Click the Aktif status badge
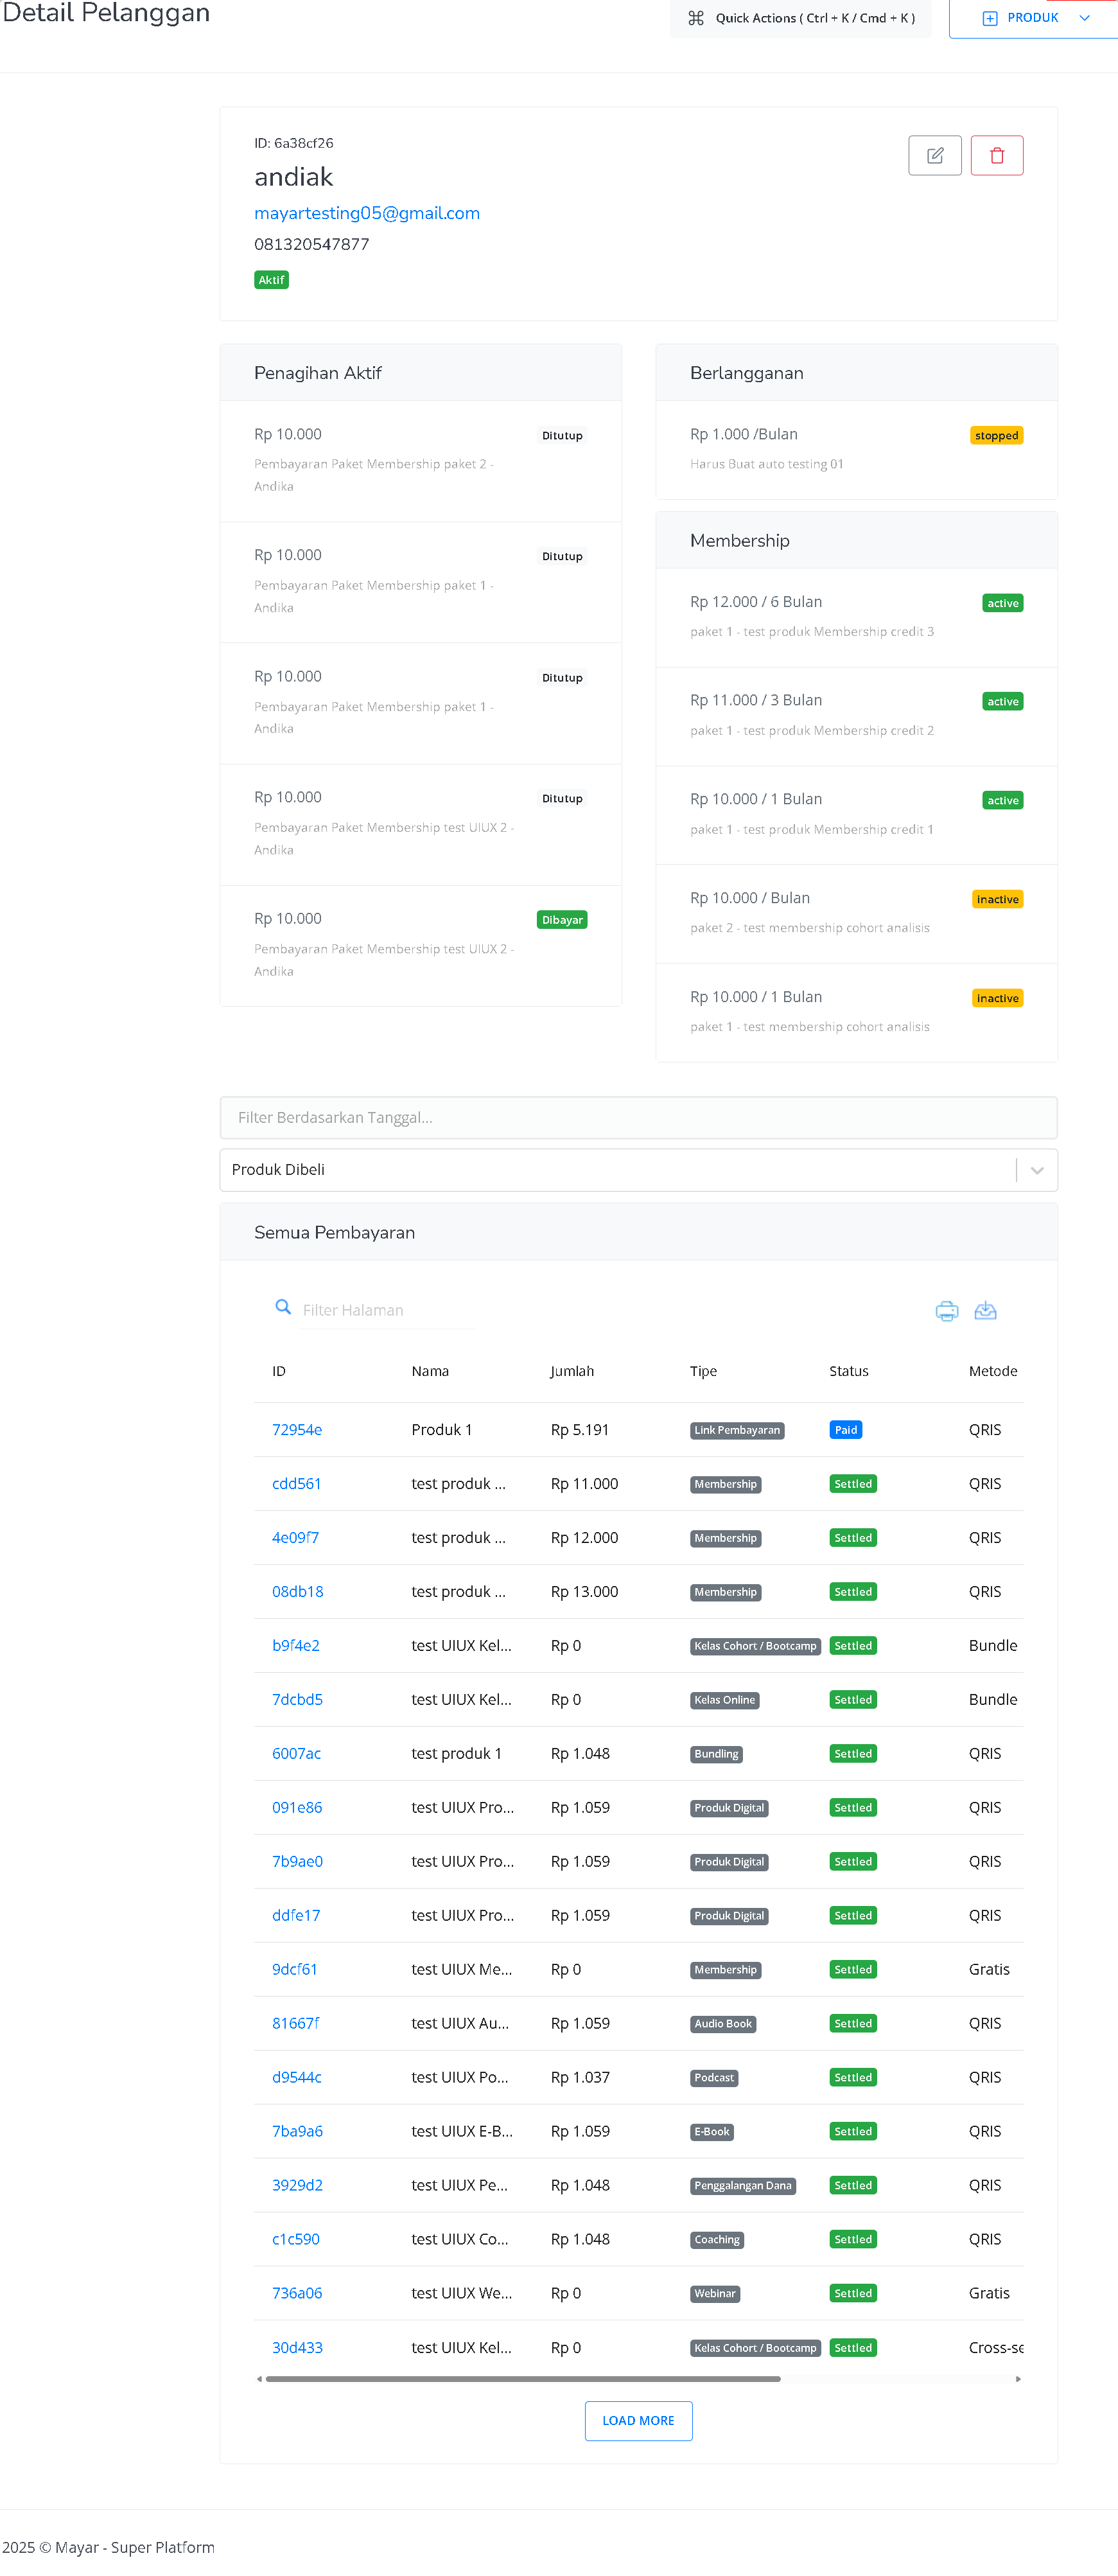The height and width of the screenshot is (2576, 1118). tap(271, 280)
